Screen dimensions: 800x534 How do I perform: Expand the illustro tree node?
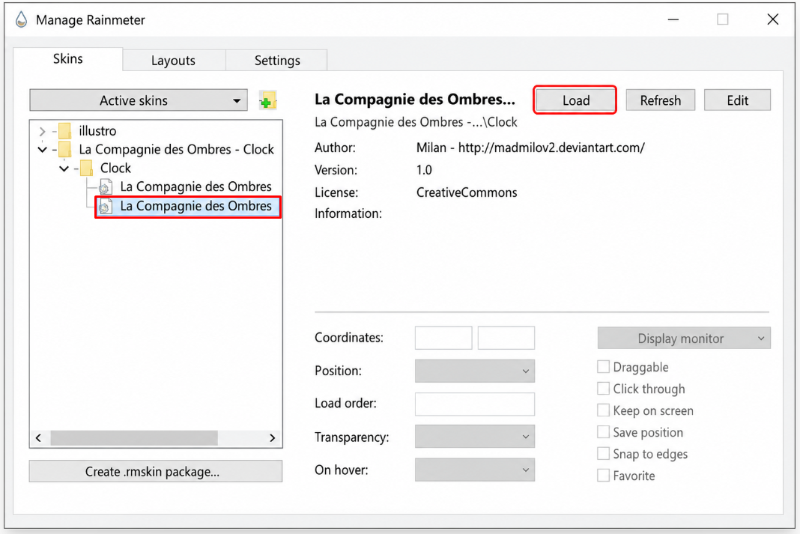click(43, 132)
